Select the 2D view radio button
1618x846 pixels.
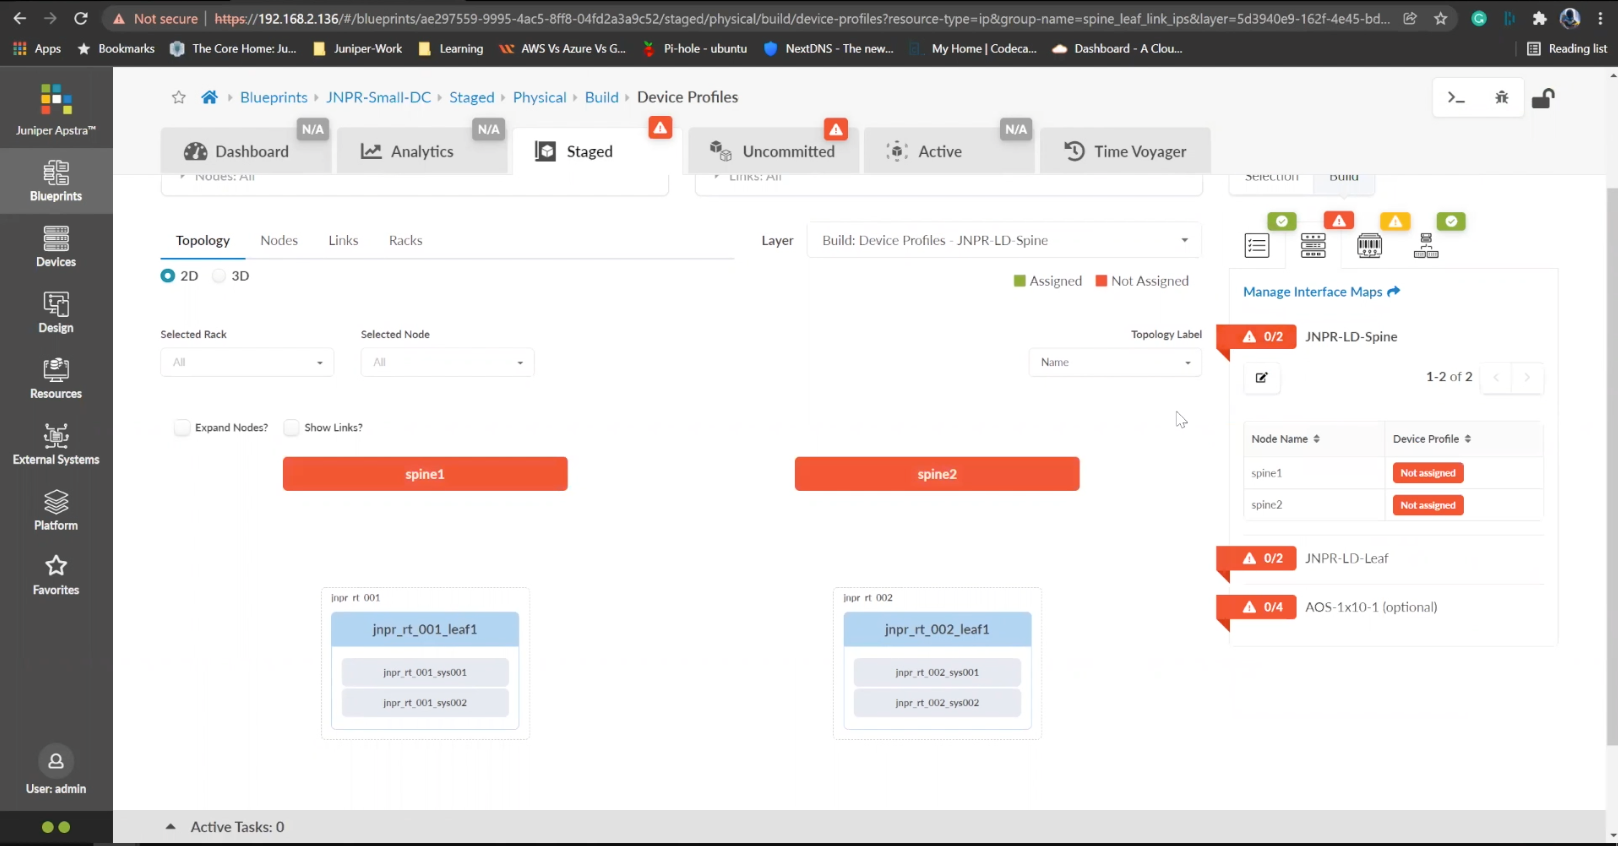[168, 276]
